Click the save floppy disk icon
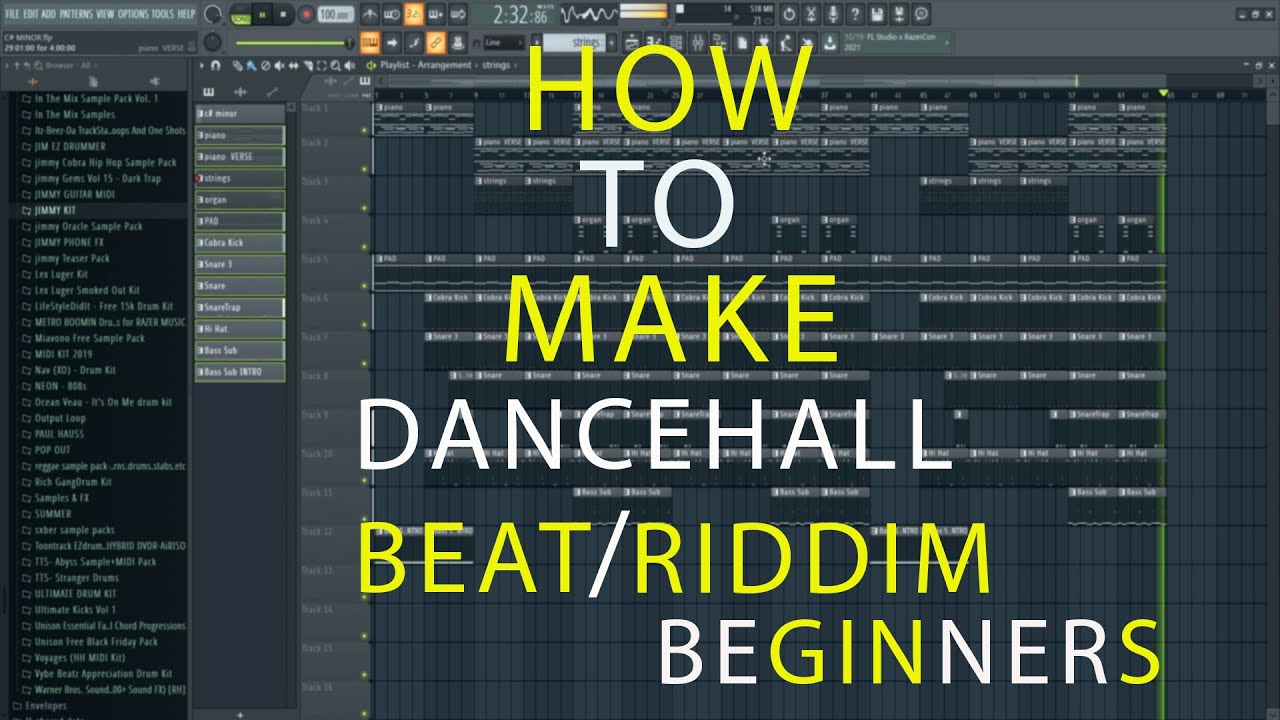1280x720 pixels. 877,15
